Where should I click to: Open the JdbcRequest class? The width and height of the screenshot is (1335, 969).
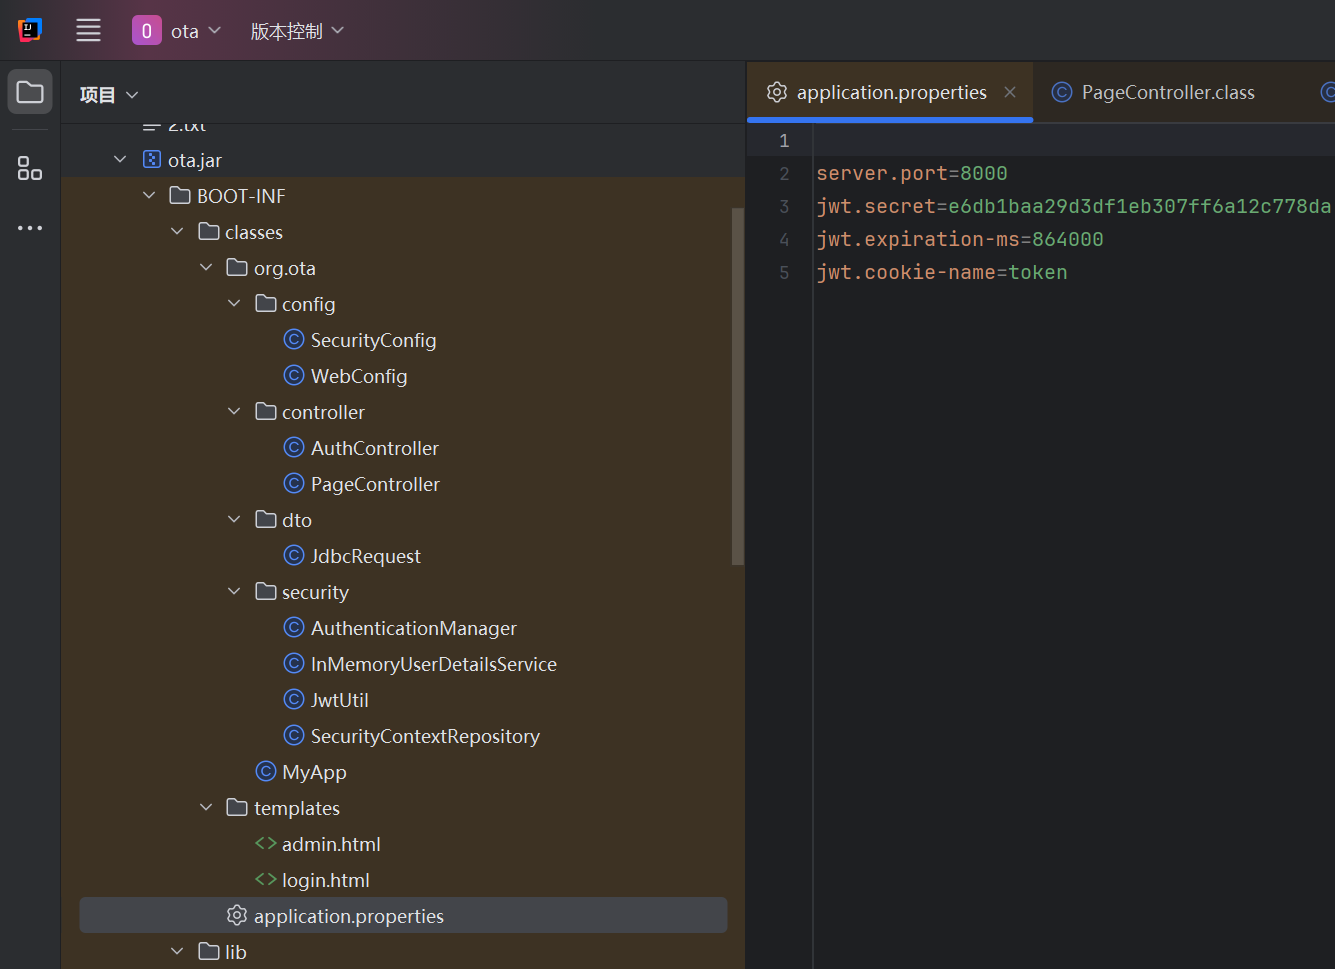pos(366,556)
